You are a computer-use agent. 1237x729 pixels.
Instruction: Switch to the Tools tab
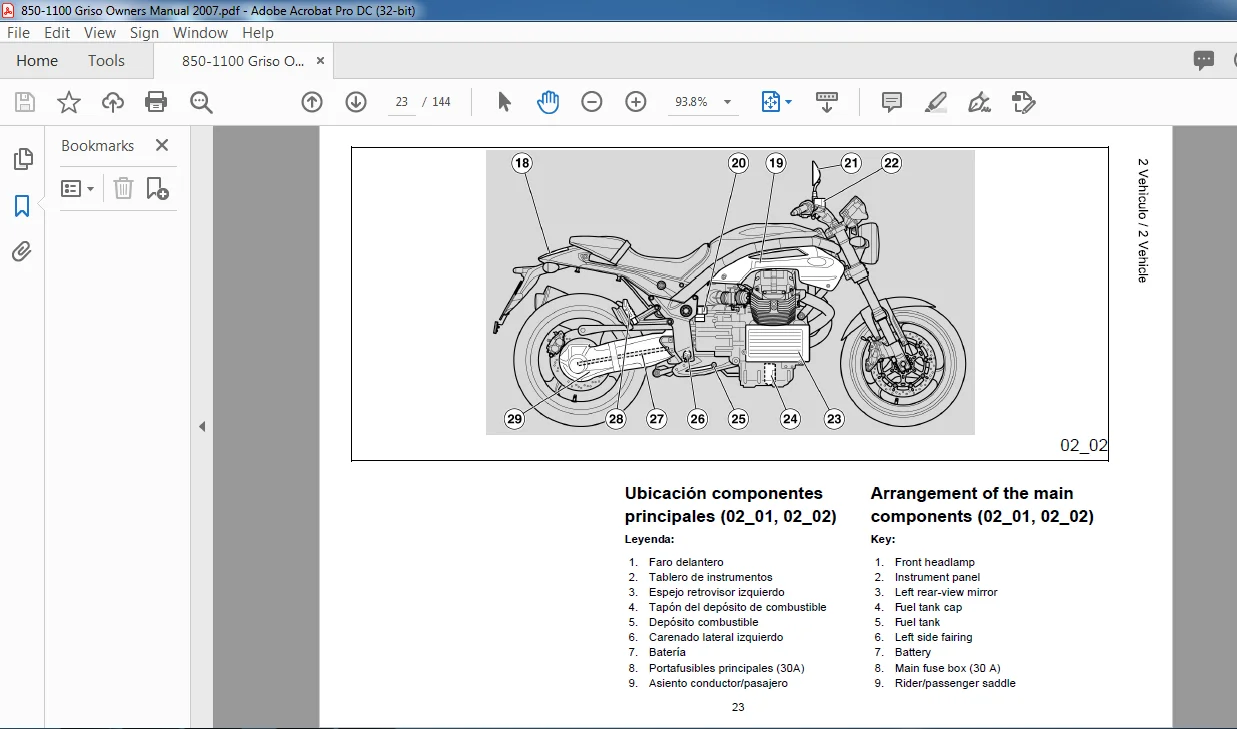coord(106,61)
